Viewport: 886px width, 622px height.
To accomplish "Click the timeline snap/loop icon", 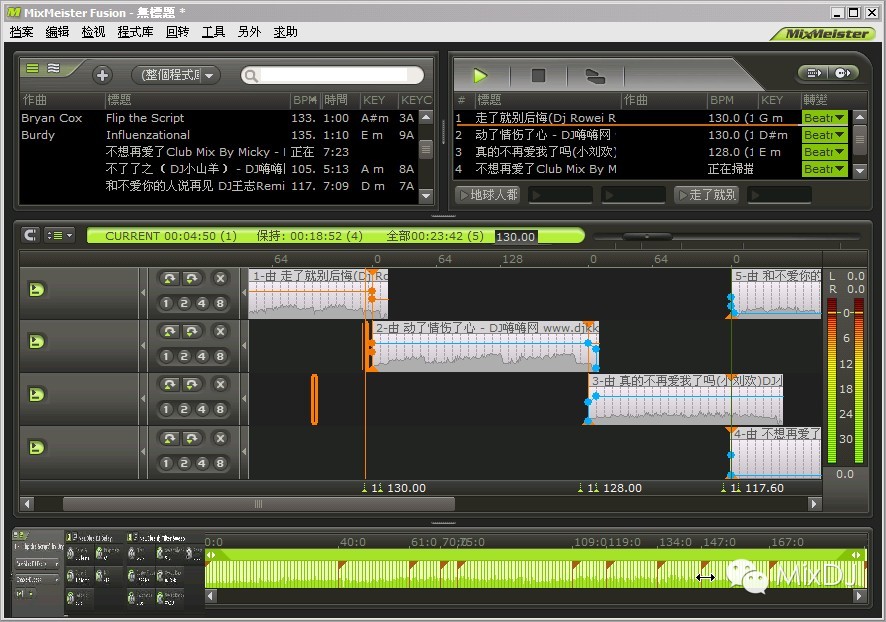I will point(31,235).
